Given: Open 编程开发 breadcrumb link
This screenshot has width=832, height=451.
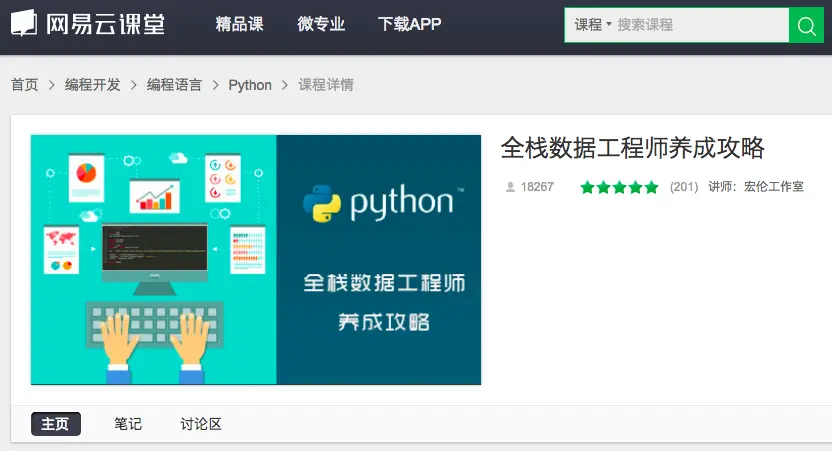Looking at the screenshot, I should click(92, 85).
